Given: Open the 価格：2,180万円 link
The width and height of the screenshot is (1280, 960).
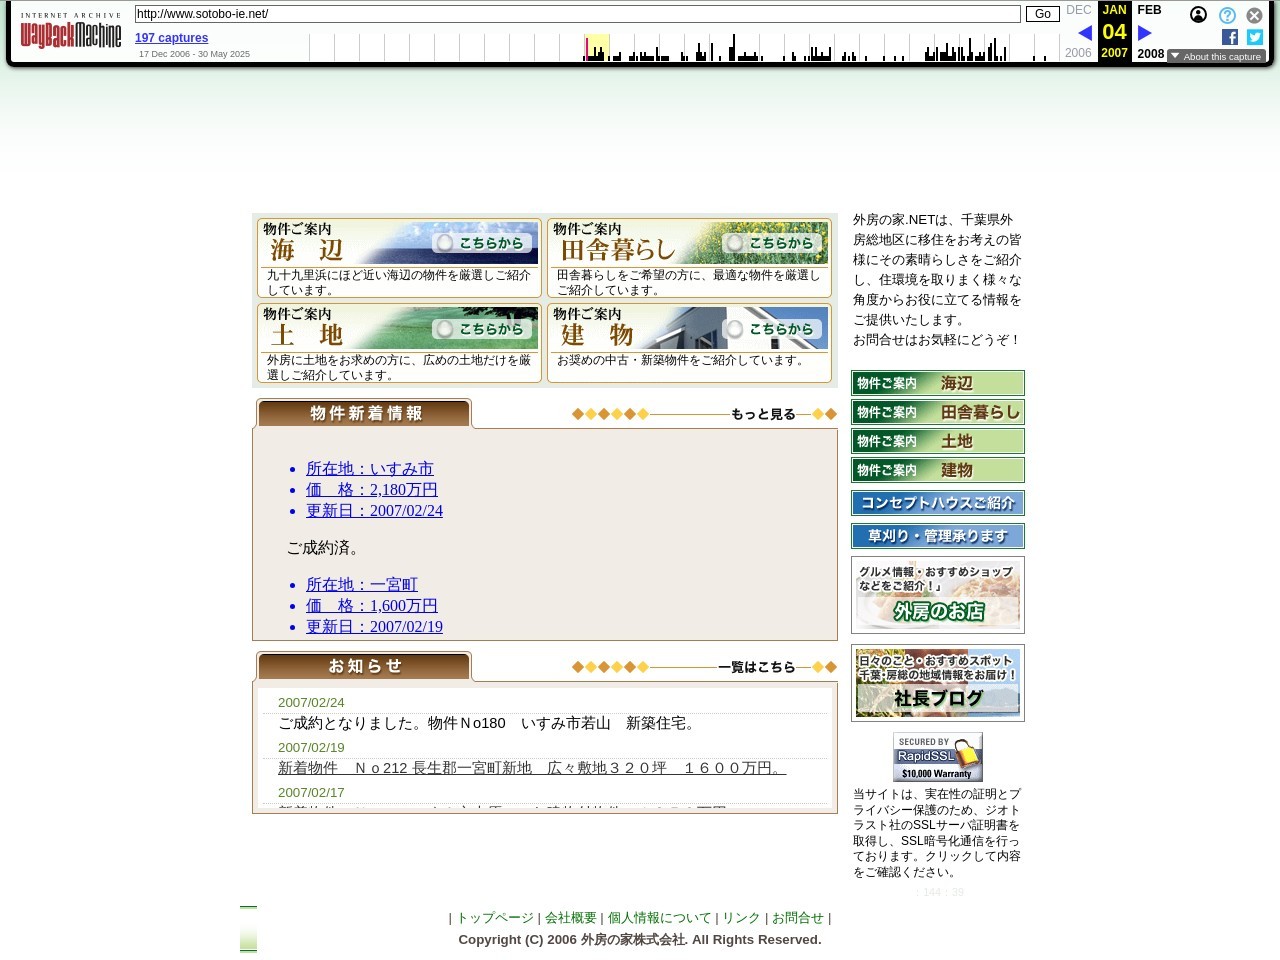Looking at the screenshot, I should coord(371,489).
